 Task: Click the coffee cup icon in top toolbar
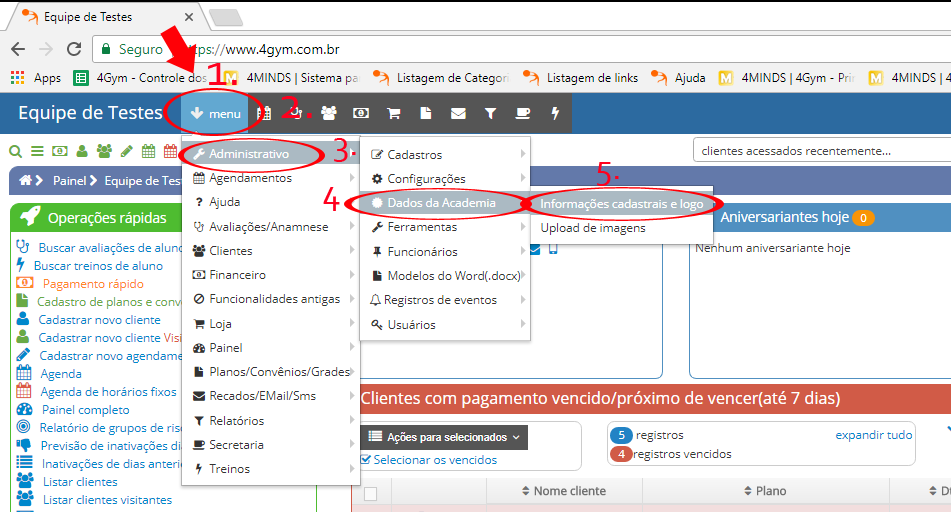pyautogui.click(x=522, y=113)
